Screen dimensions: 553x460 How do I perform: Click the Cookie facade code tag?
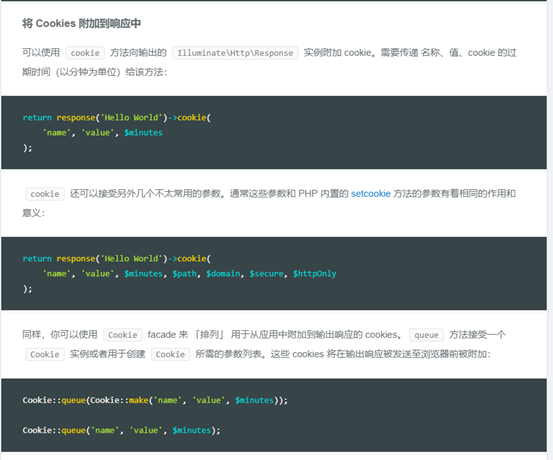[x=123, y=335]
